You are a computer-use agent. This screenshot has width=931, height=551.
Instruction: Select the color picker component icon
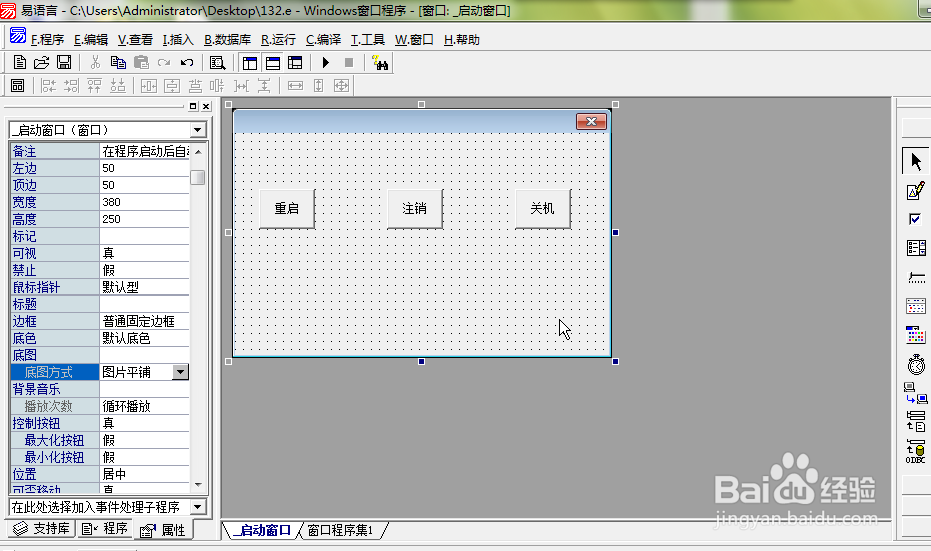pos(916,335)
